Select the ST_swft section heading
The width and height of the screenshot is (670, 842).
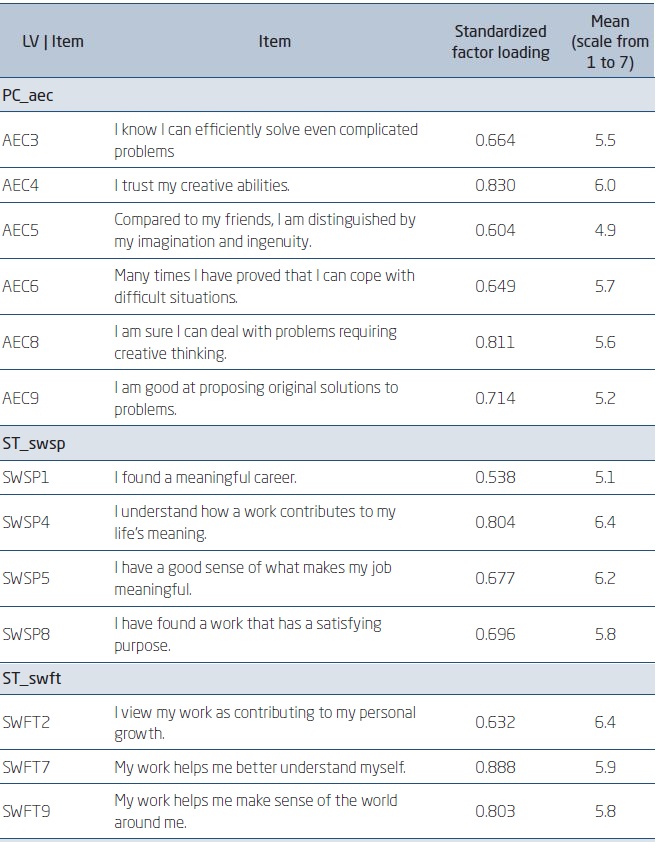click(32, 679)
